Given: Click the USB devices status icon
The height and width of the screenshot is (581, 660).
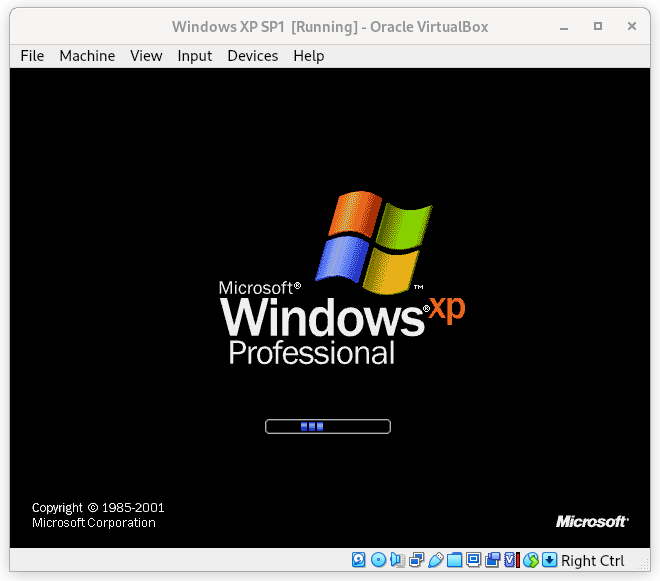Looking at the screenshot, I should 436,560.
